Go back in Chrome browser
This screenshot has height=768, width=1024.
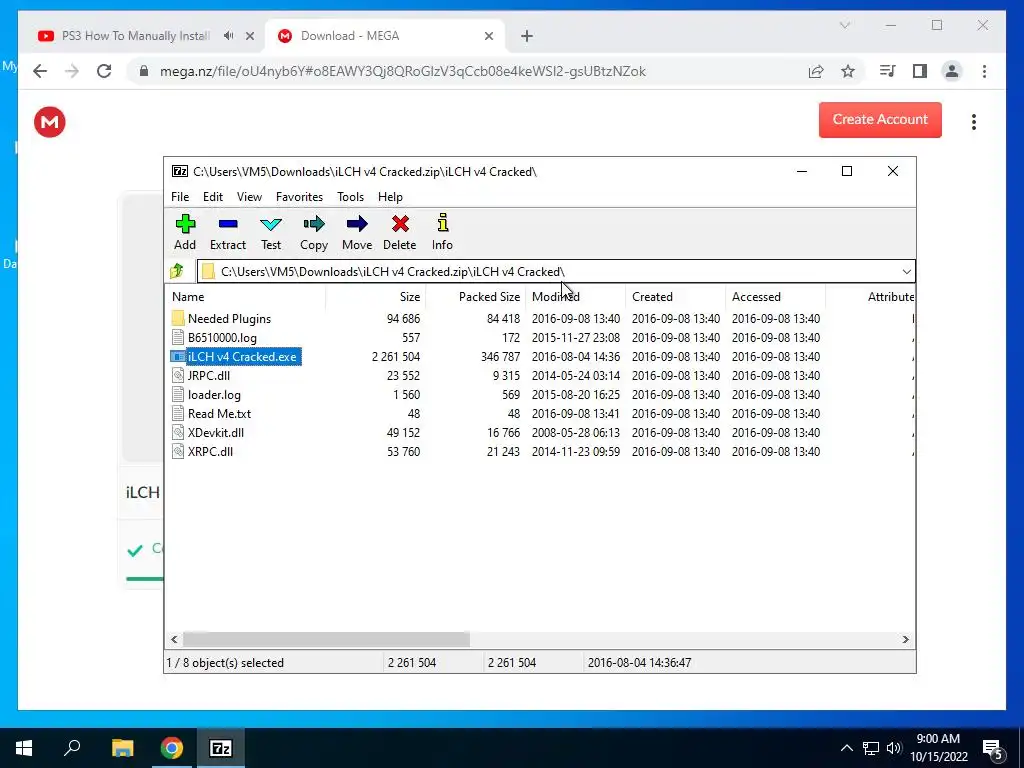point(40,71)
